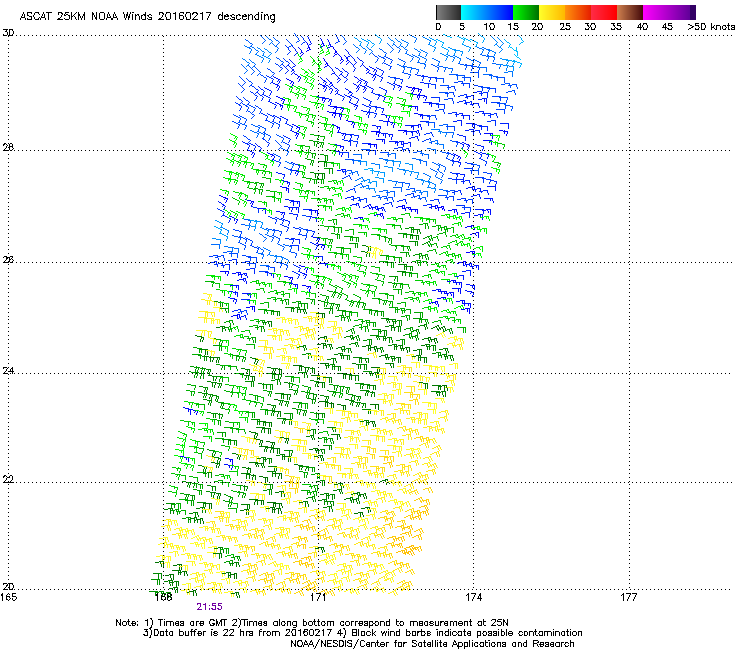This screenshot has width=740, height=650.
Task: Click the yellow 20–25 knots color band
Action: [x=552, y=12]
